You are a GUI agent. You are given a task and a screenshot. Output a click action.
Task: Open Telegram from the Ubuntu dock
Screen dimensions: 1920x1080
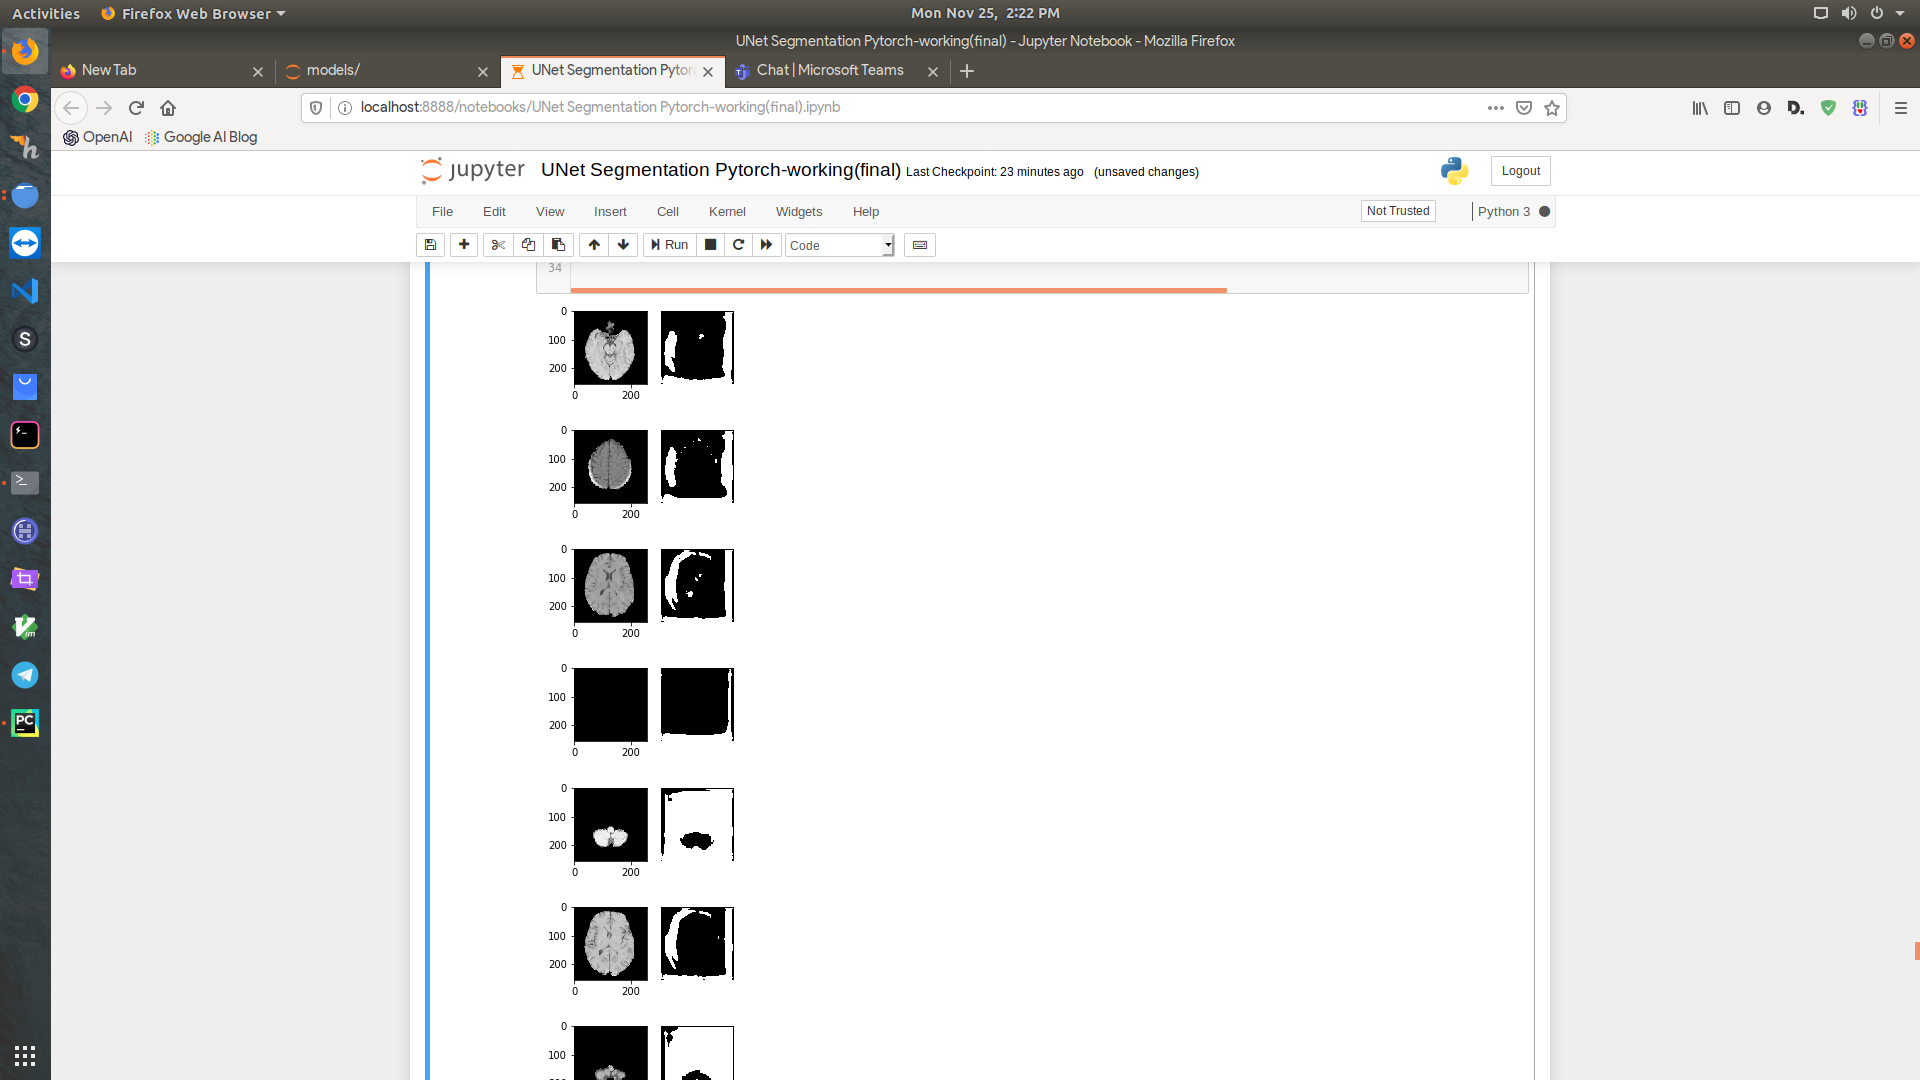(x=25, y=675)
